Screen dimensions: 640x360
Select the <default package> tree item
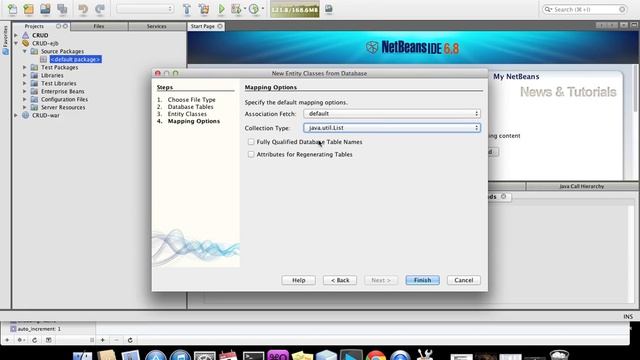(76, 59)
